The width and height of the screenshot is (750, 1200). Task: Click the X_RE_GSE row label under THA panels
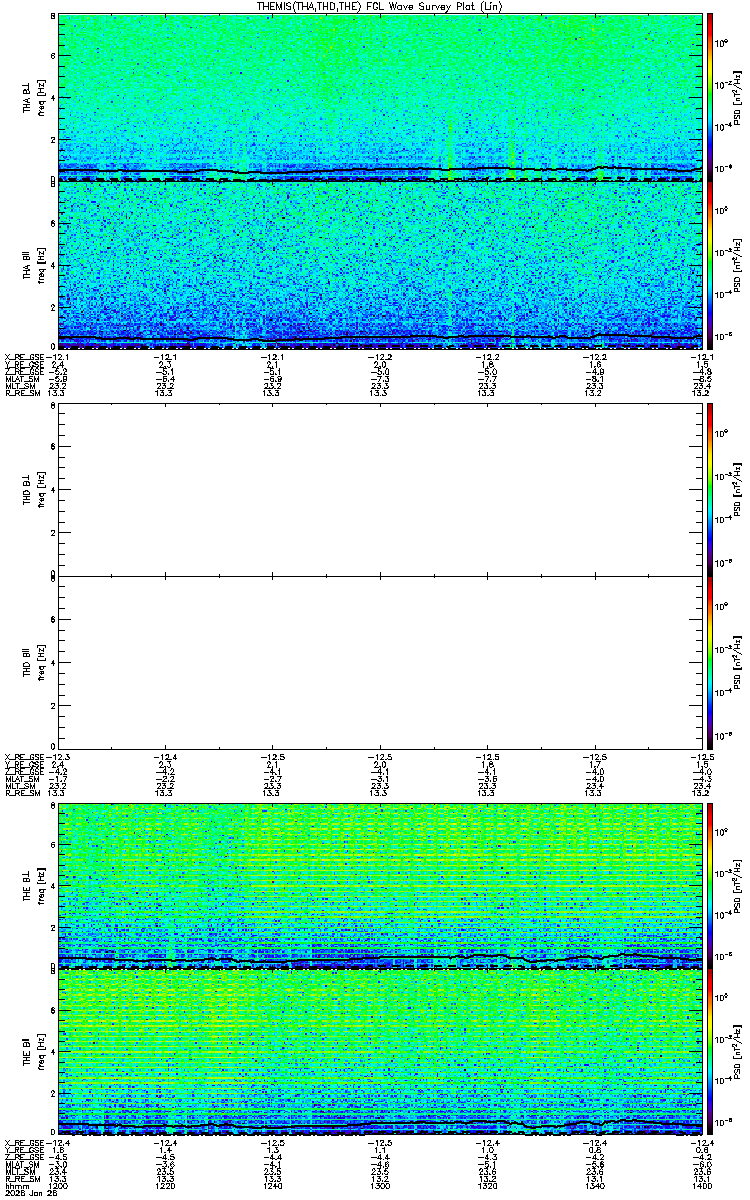tap(25, 357)
